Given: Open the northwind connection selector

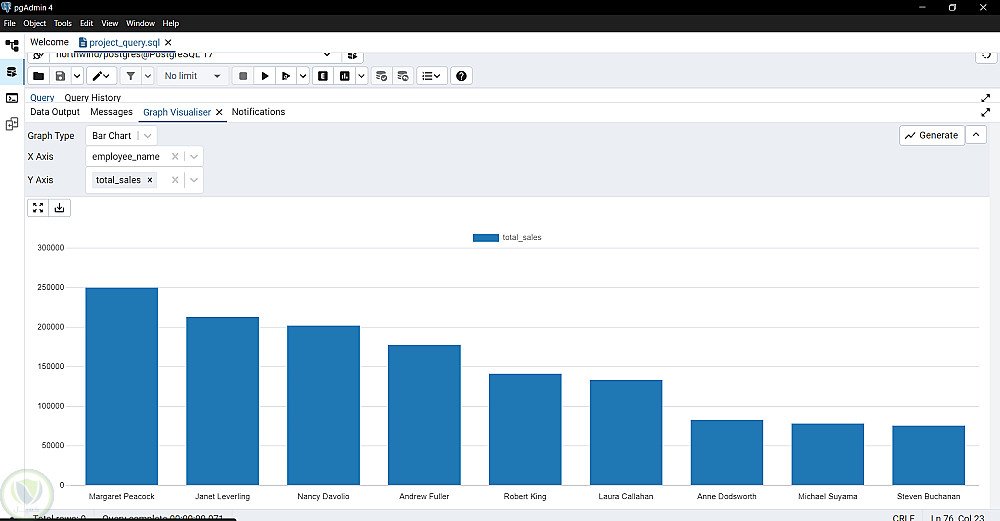Looking at the screenshot, I should point(193,56).
